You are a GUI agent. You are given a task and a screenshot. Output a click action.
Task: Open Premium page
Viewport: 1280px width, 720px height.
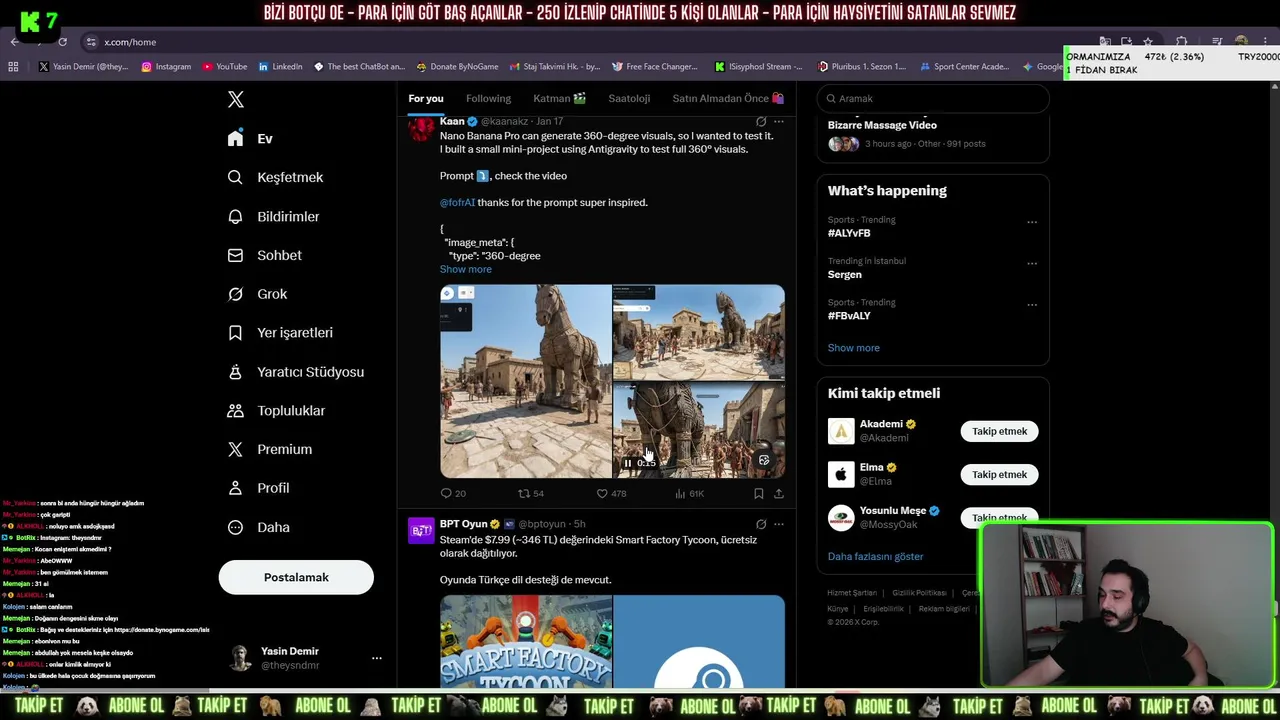pyautogui.click(x=269, y=449)
